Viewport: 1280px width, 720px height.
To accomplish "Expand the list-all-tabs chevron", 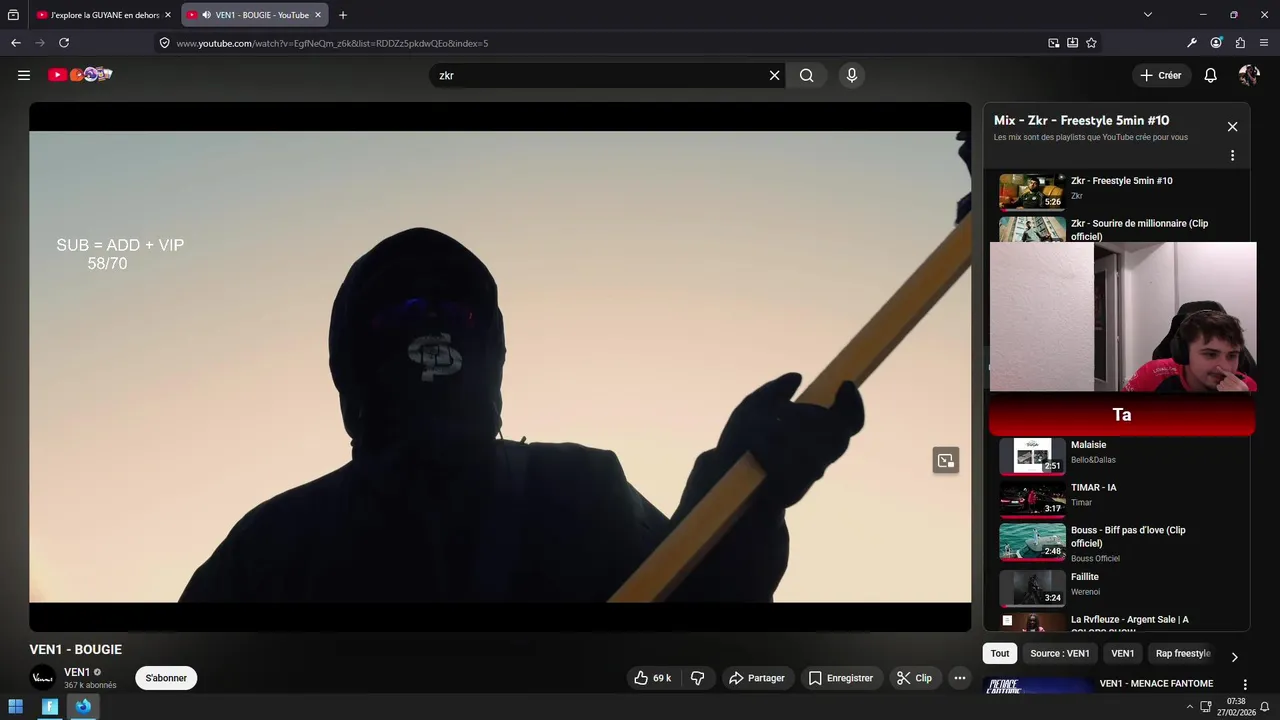I will 1148,15.
